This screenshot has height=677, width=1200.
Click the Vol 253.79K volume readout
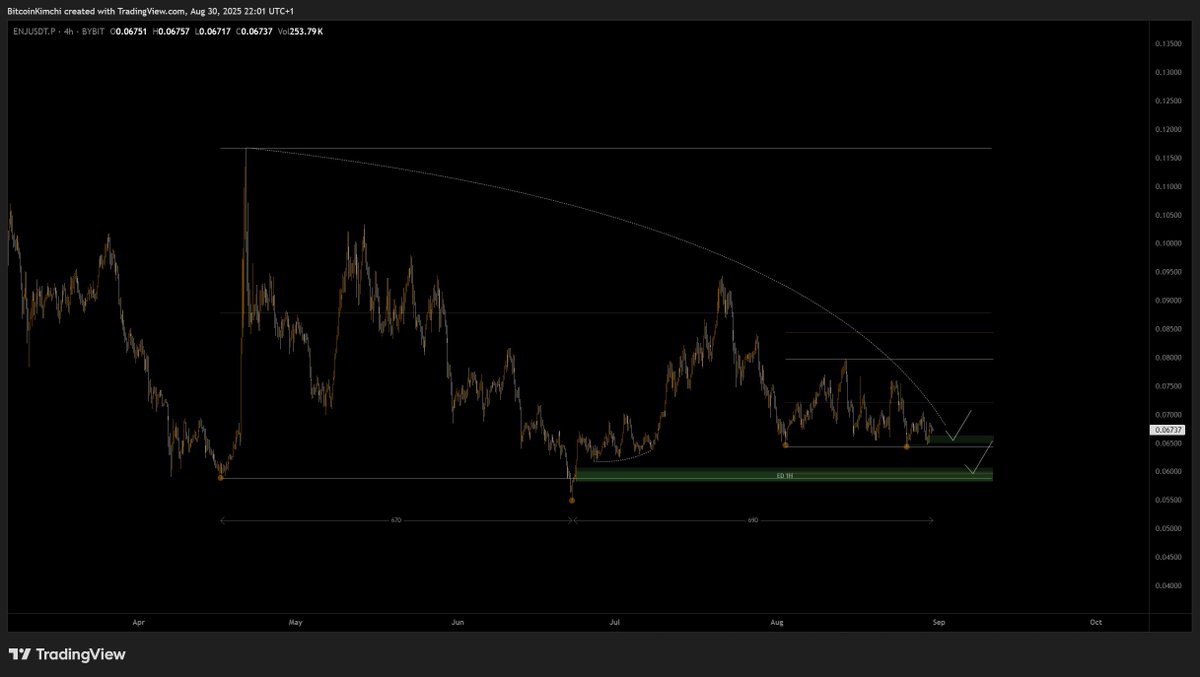pos(300,31)
